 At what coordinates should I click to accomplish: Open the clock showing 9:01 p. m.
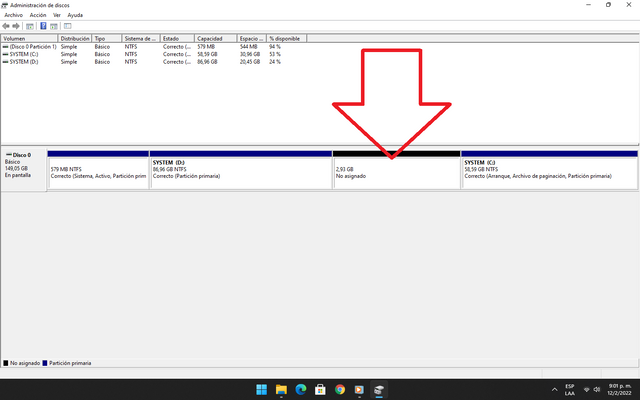pyautogui.click(x=620, y=389)
